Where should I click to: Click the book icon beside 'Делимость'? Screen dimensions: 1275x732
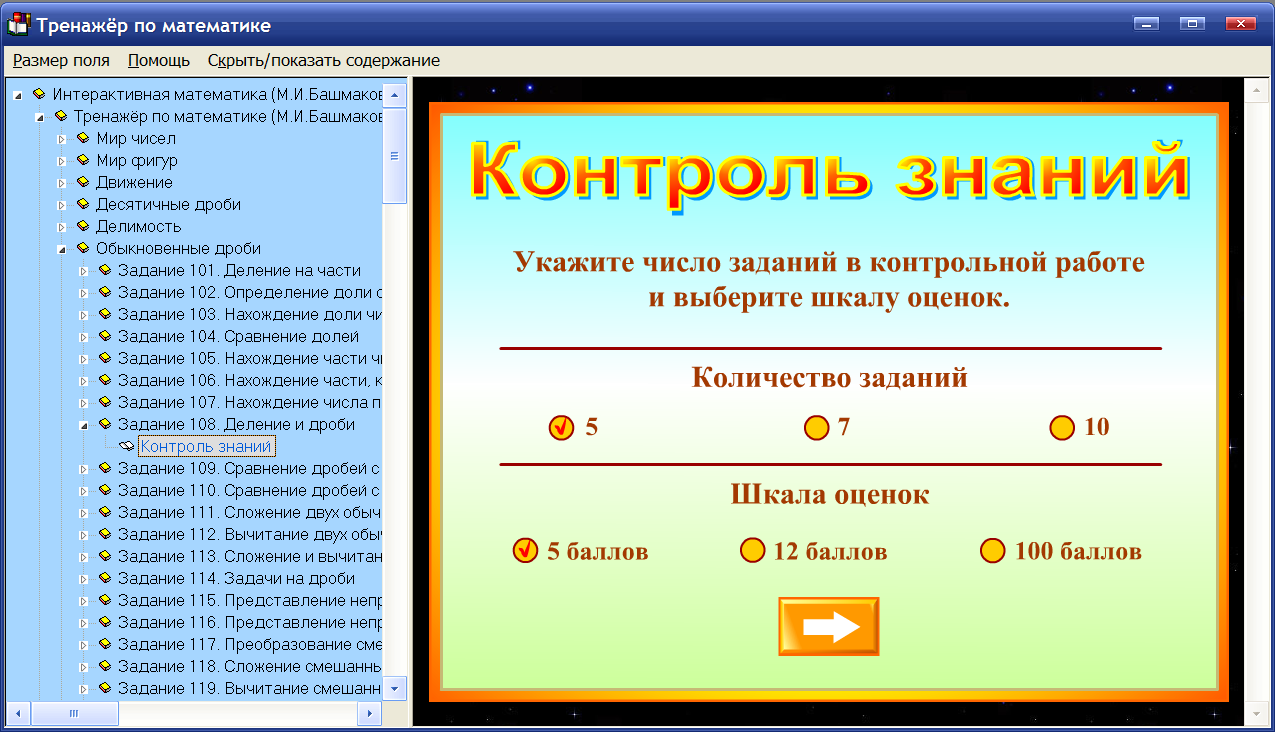pyautogui.click(x=83, y=227)
